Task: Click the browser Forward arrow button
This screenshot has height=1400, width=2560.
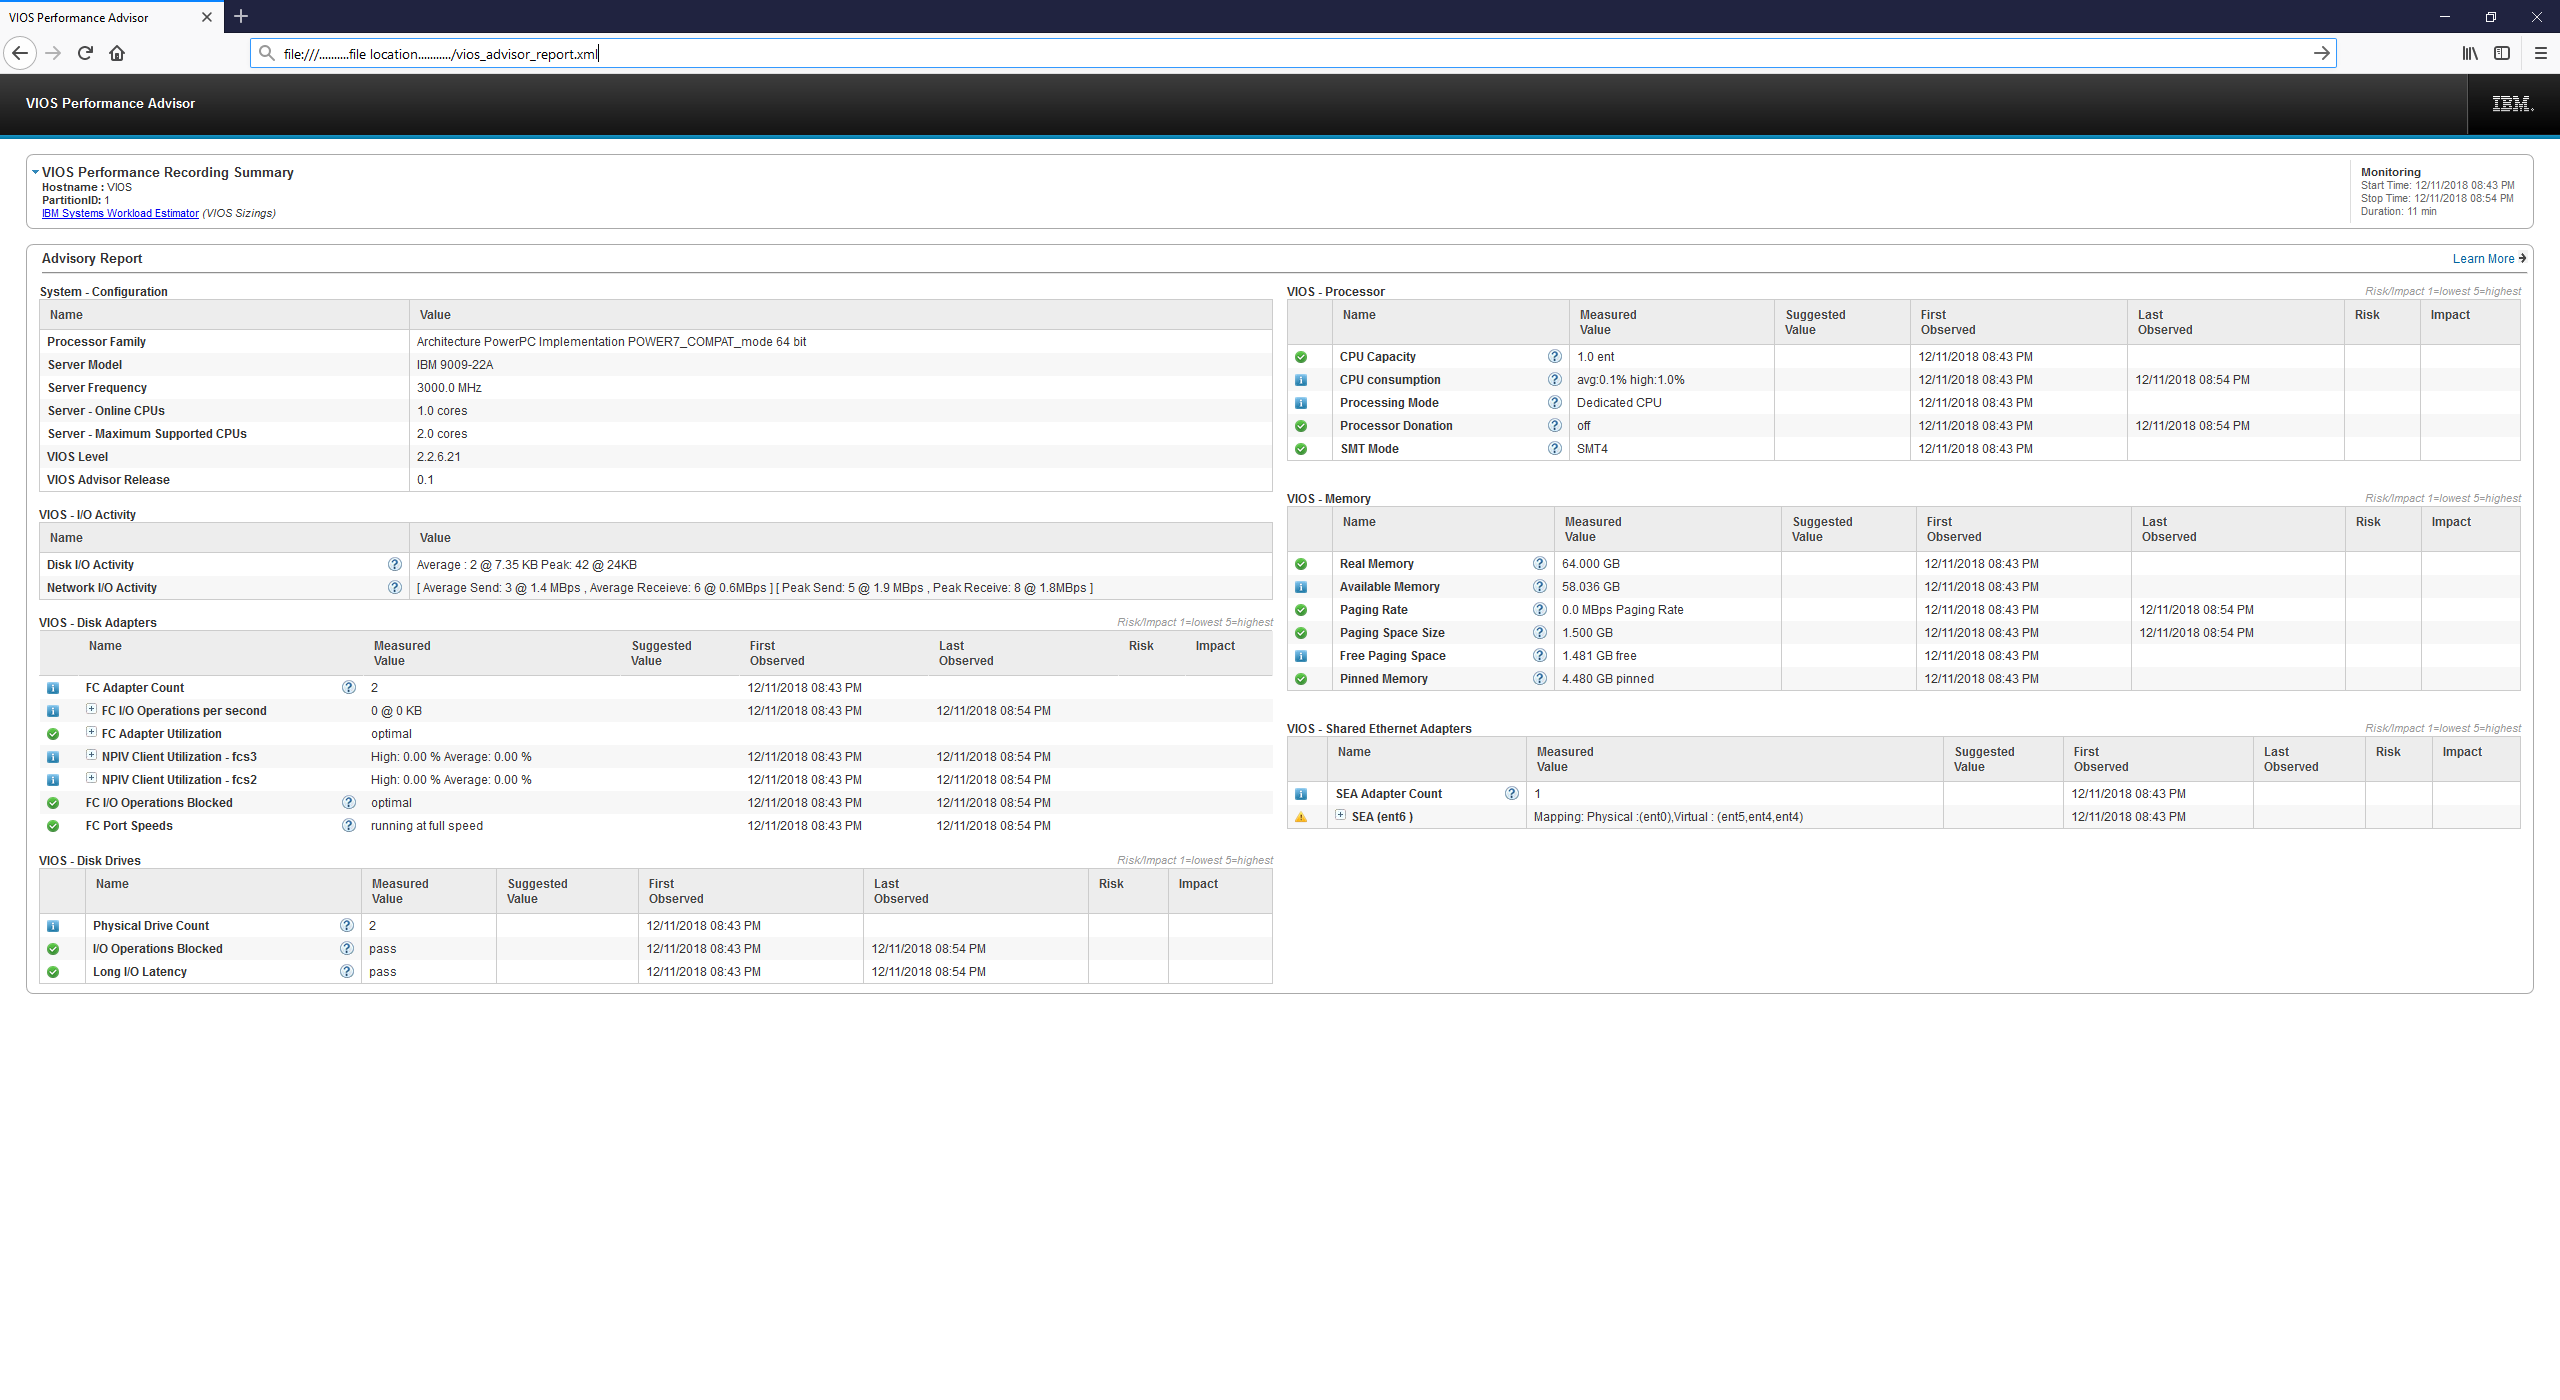Action: pyautogui.click(x=54, y=53)
